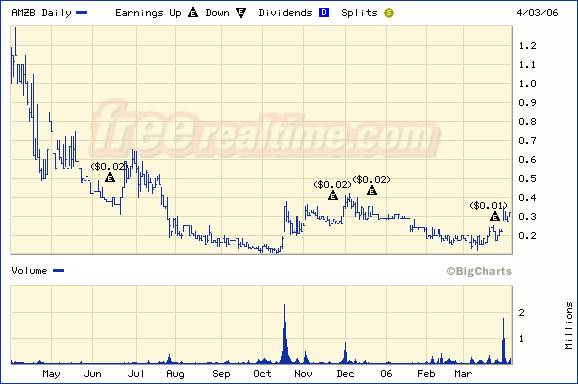This screenshot has height=384, width=578.
Task: Click the ©BigCharts credit text
Action: [479, 271]
